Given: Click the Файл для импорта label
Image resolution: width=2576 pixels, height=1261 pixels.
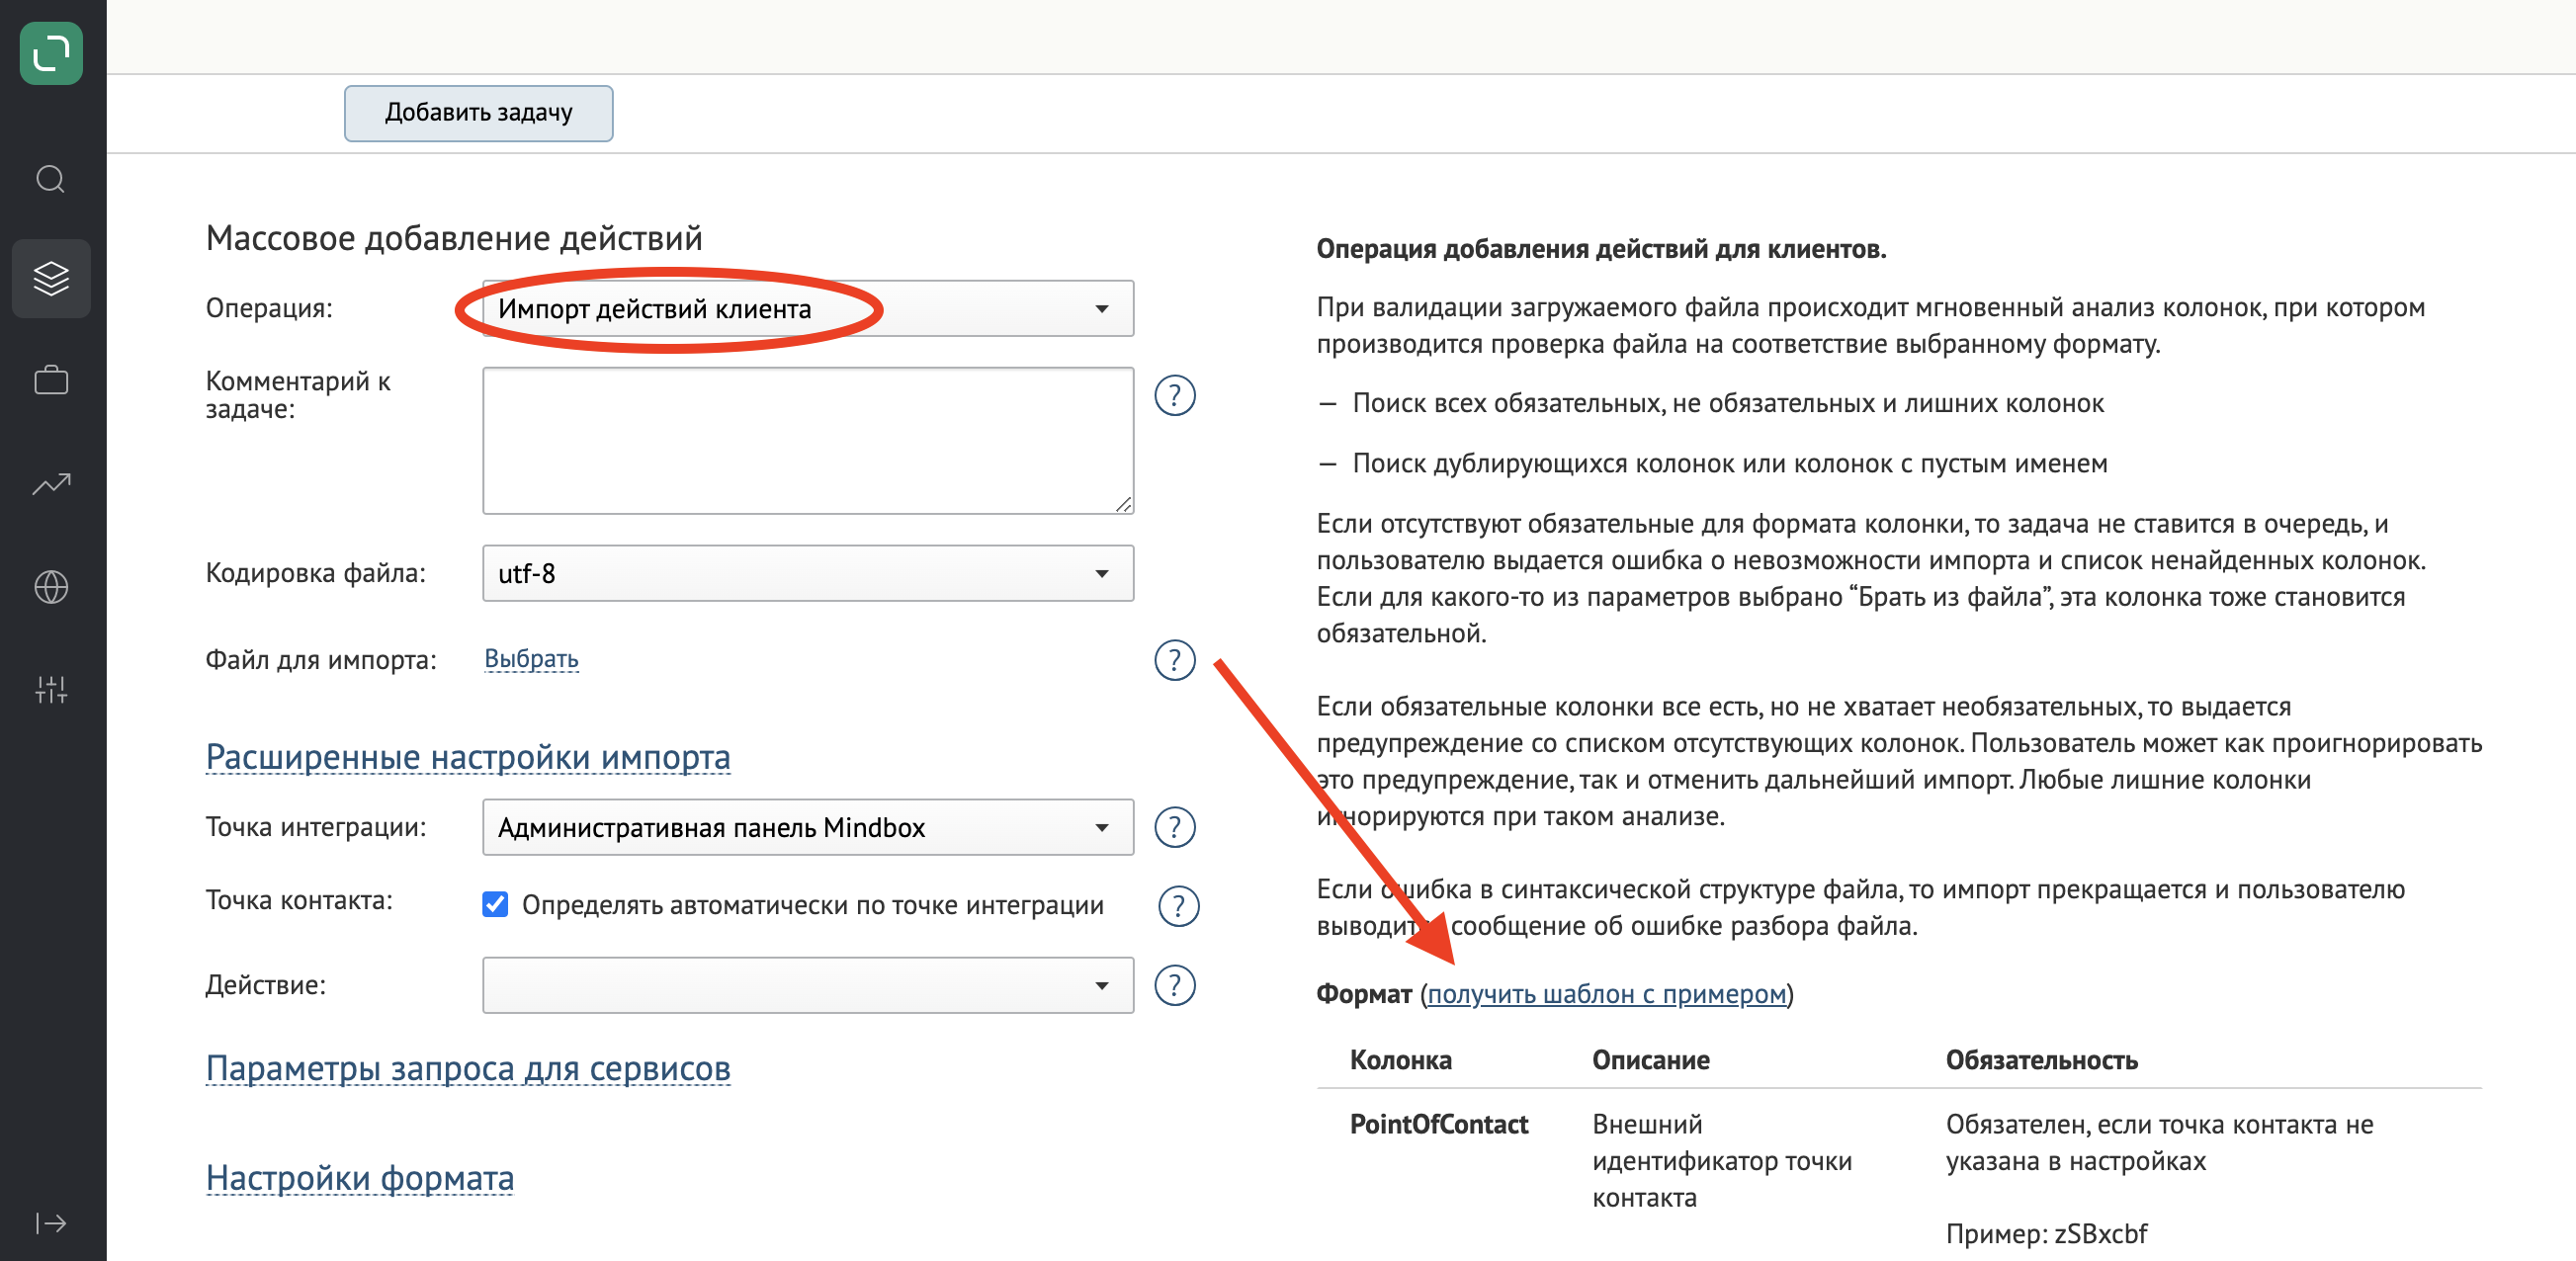Looking at the screenshot, I should (x=321, y=660).
